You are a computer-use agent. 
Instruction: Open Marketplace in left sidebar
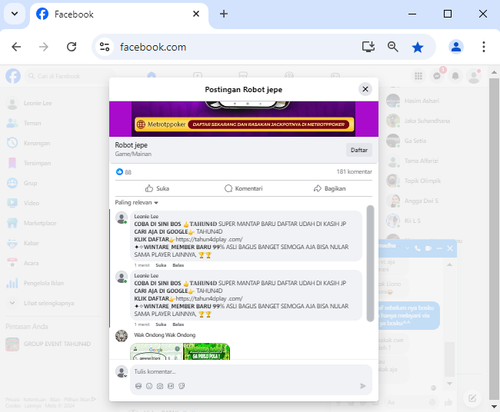[53, 223]
